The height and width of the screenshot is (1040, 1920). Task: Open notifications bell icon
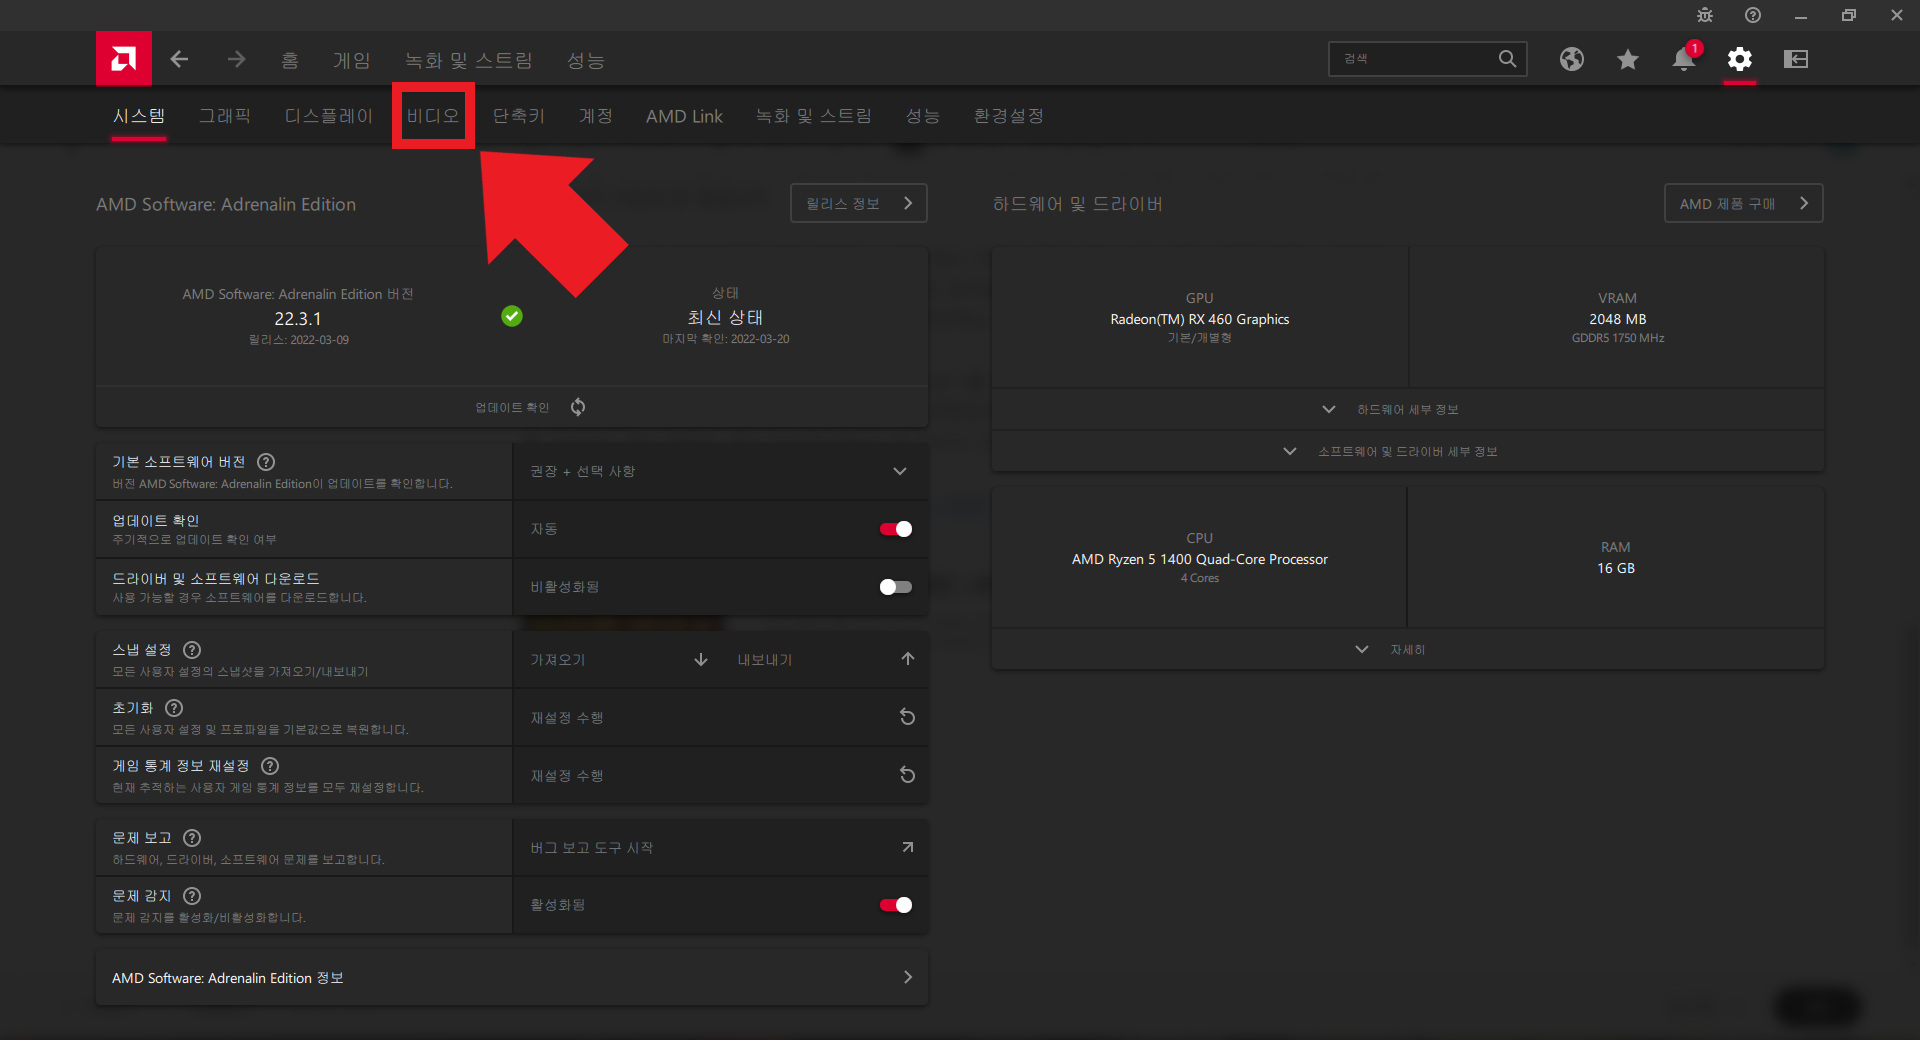click(x=1684, y=59)
